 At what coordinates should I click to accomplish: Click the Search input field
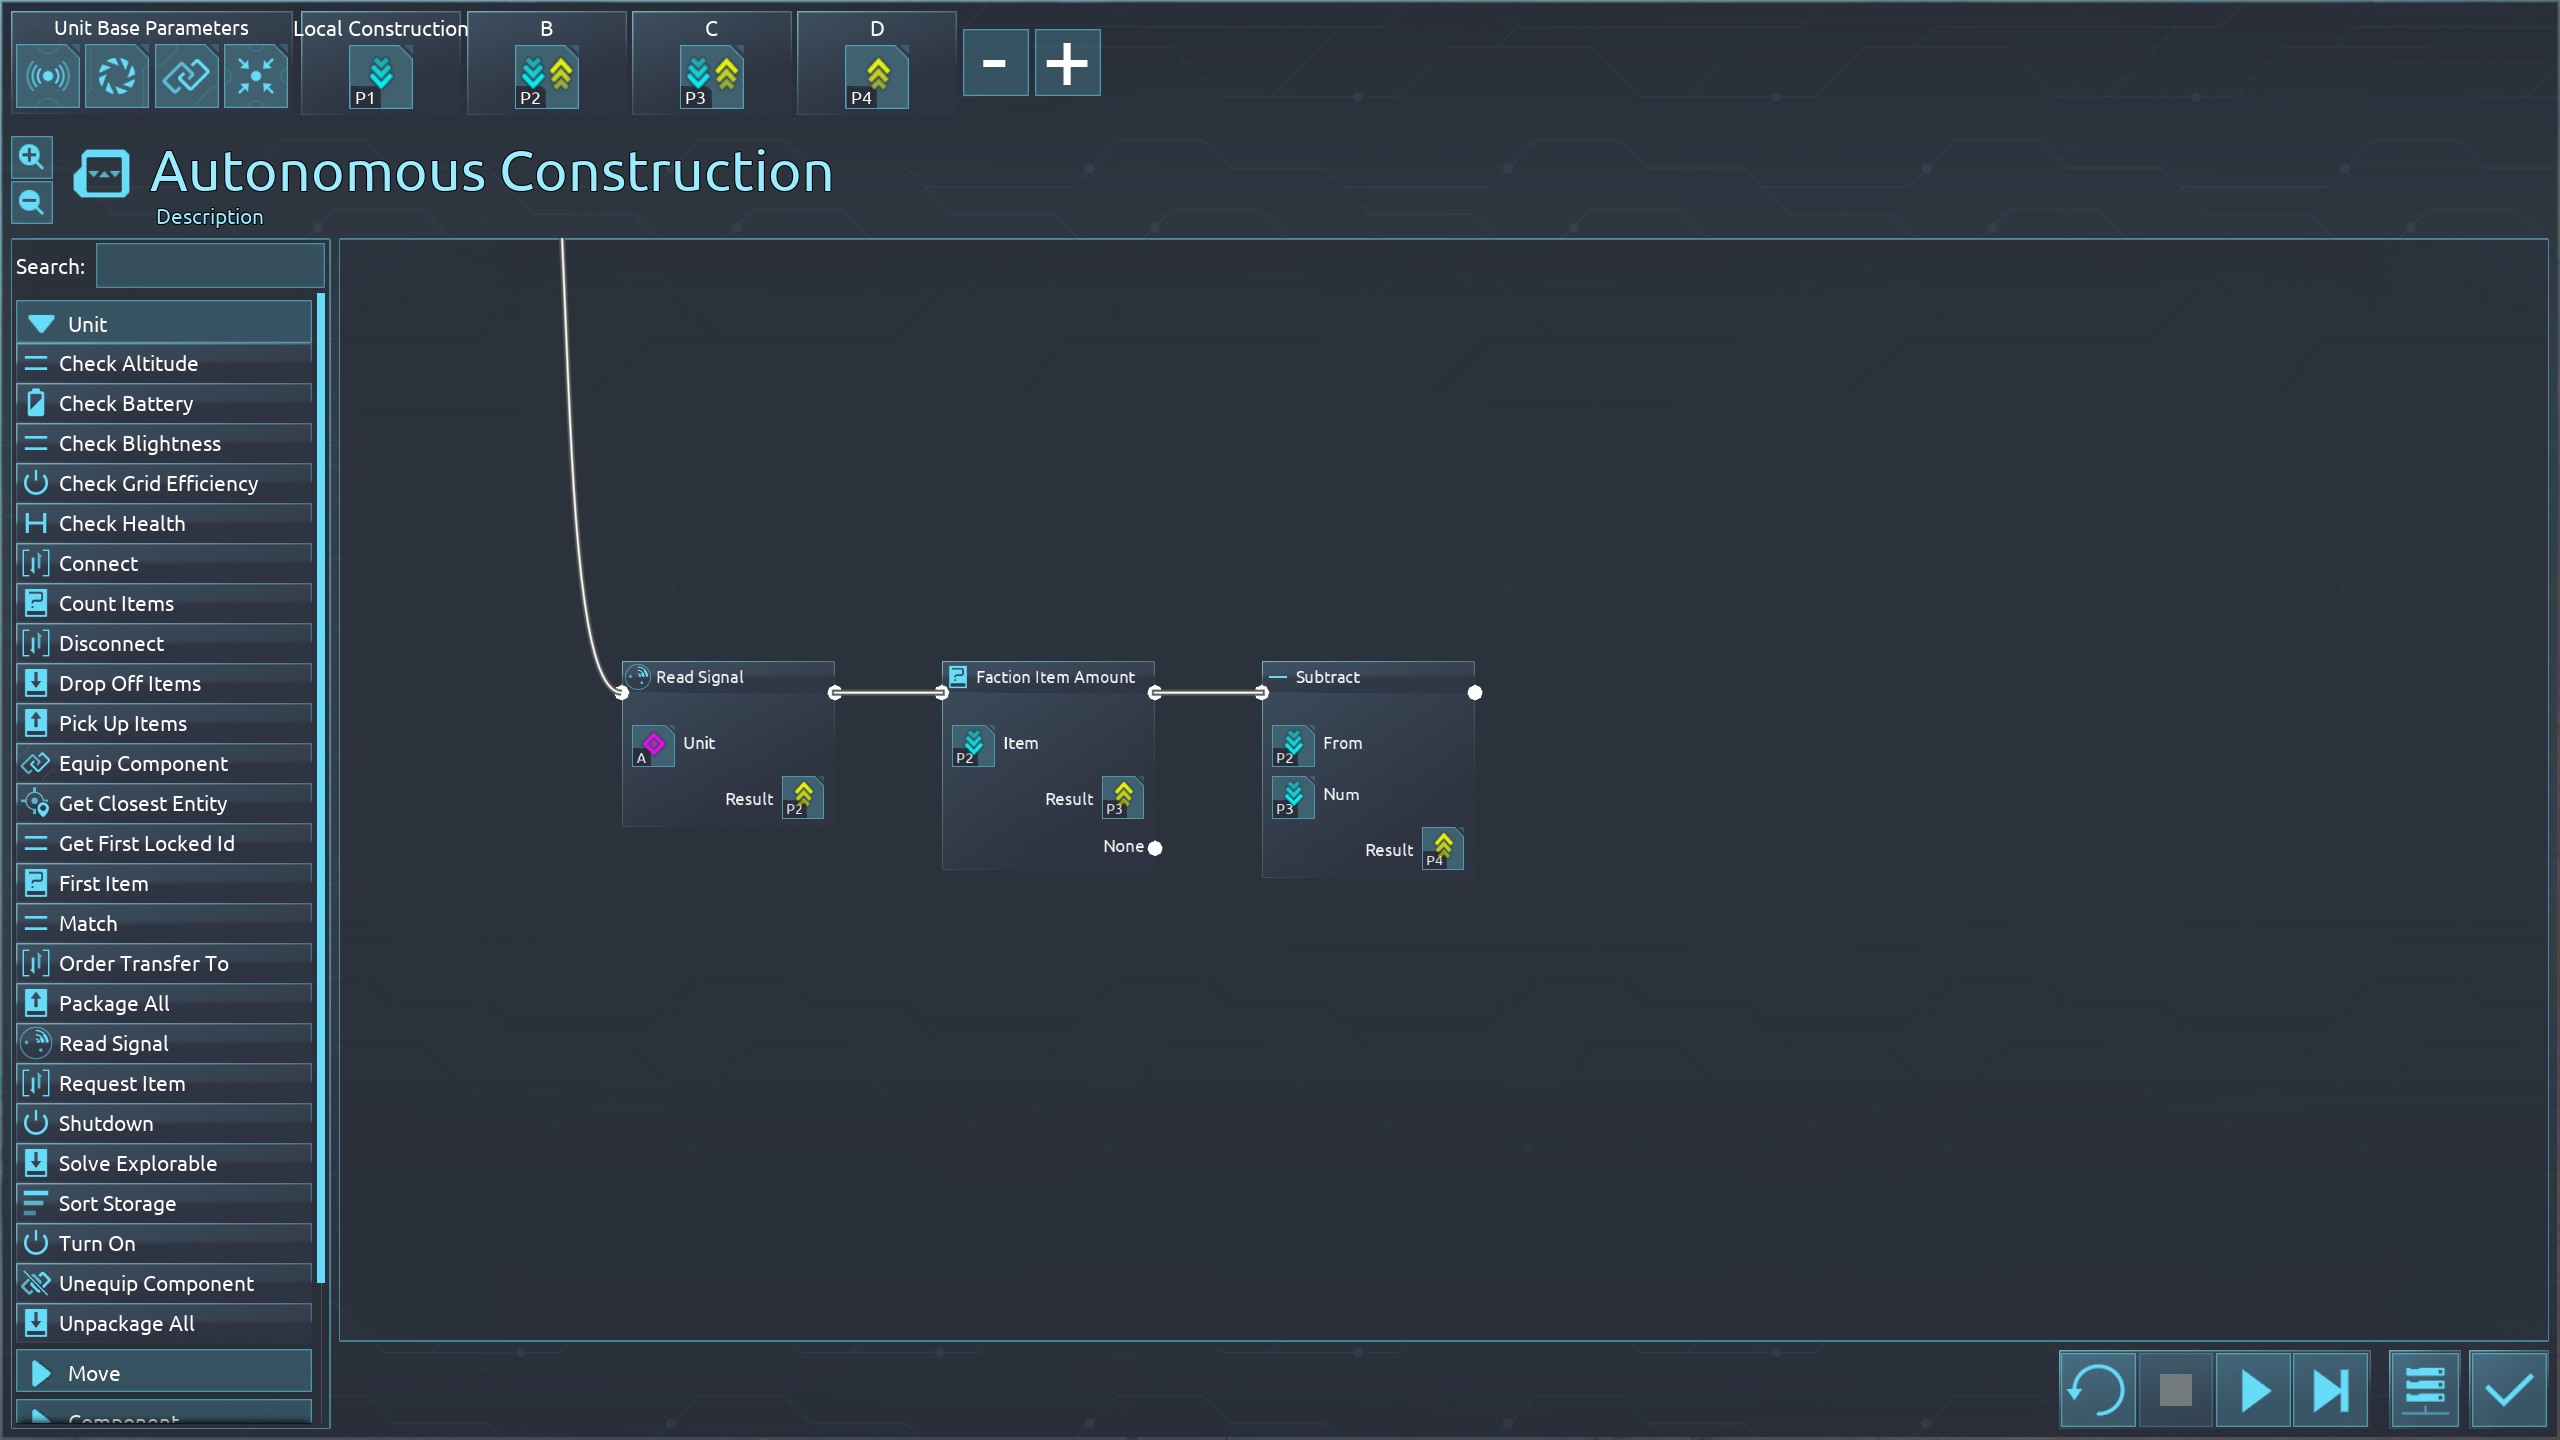[x=210, y=267]
